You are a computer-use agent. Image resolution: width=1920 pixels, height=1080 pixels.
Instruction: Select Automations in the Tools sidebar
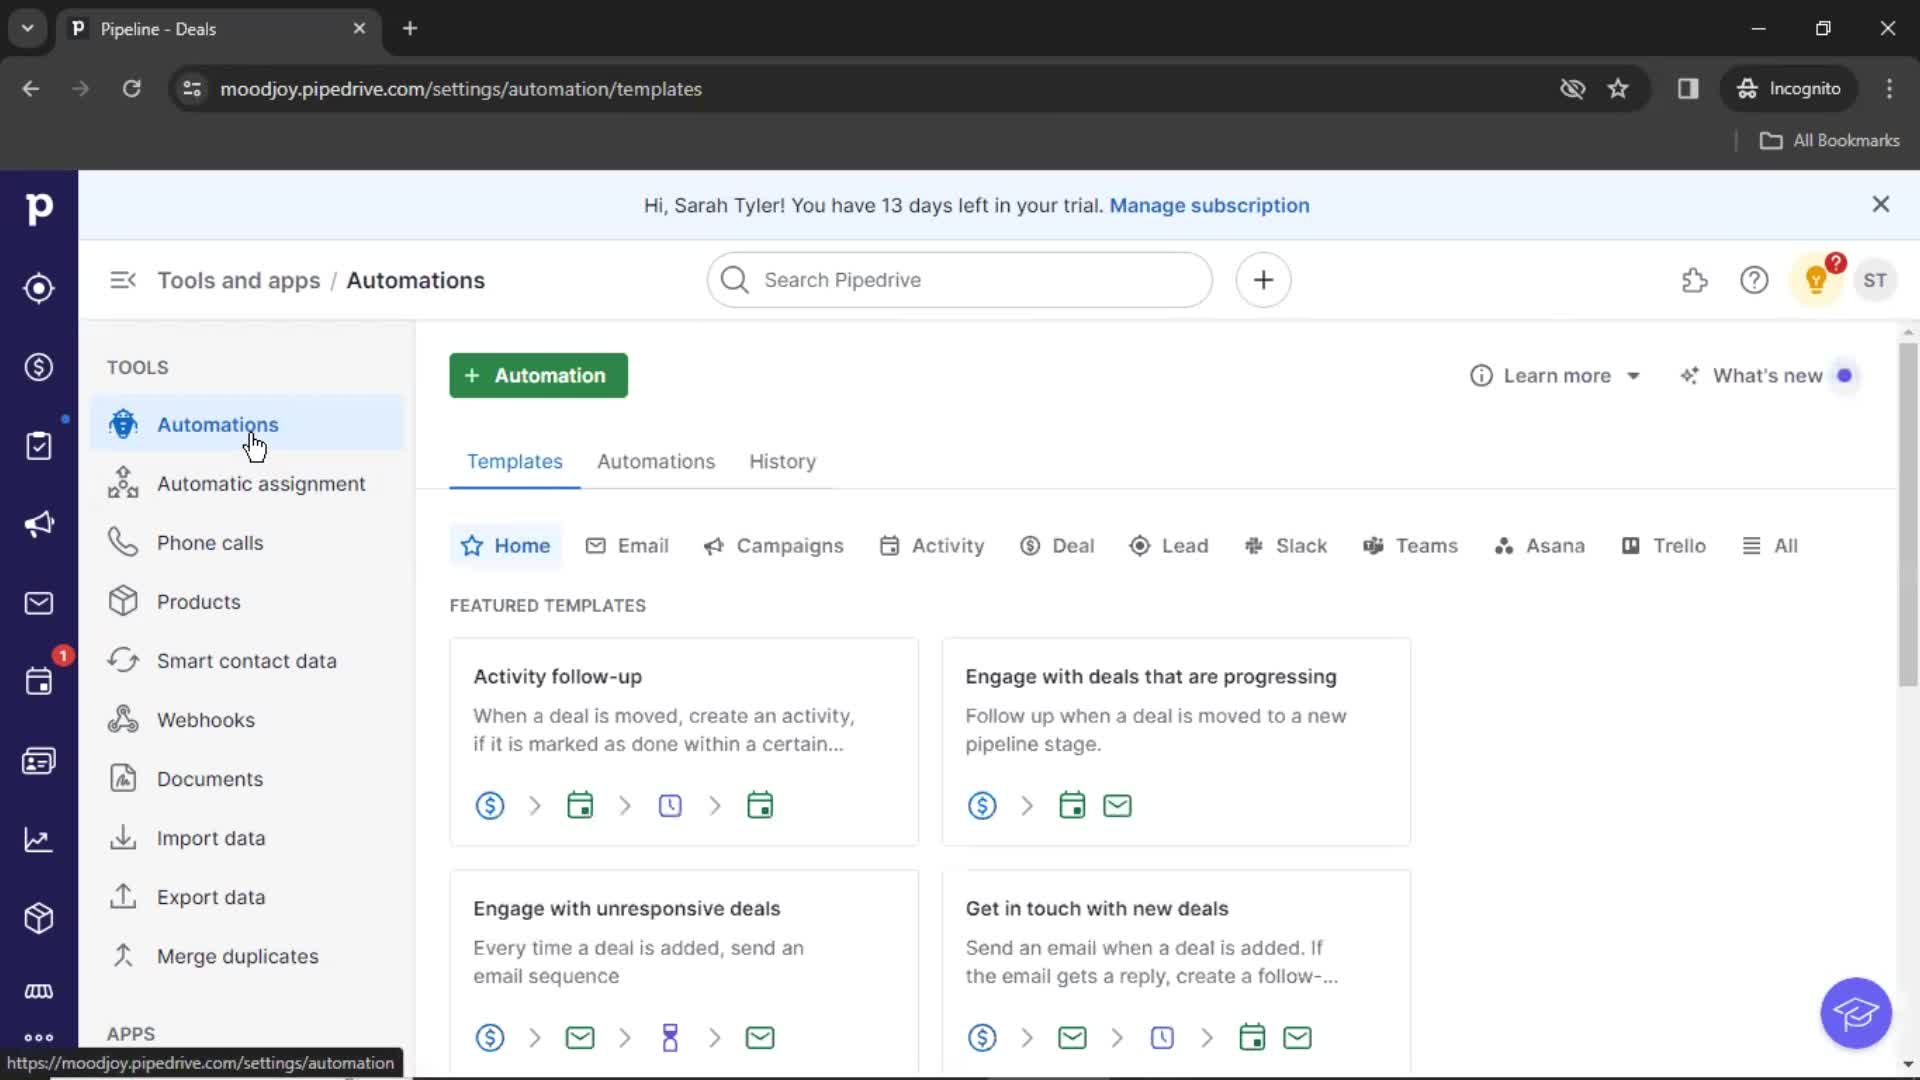(x=246, y=425)
